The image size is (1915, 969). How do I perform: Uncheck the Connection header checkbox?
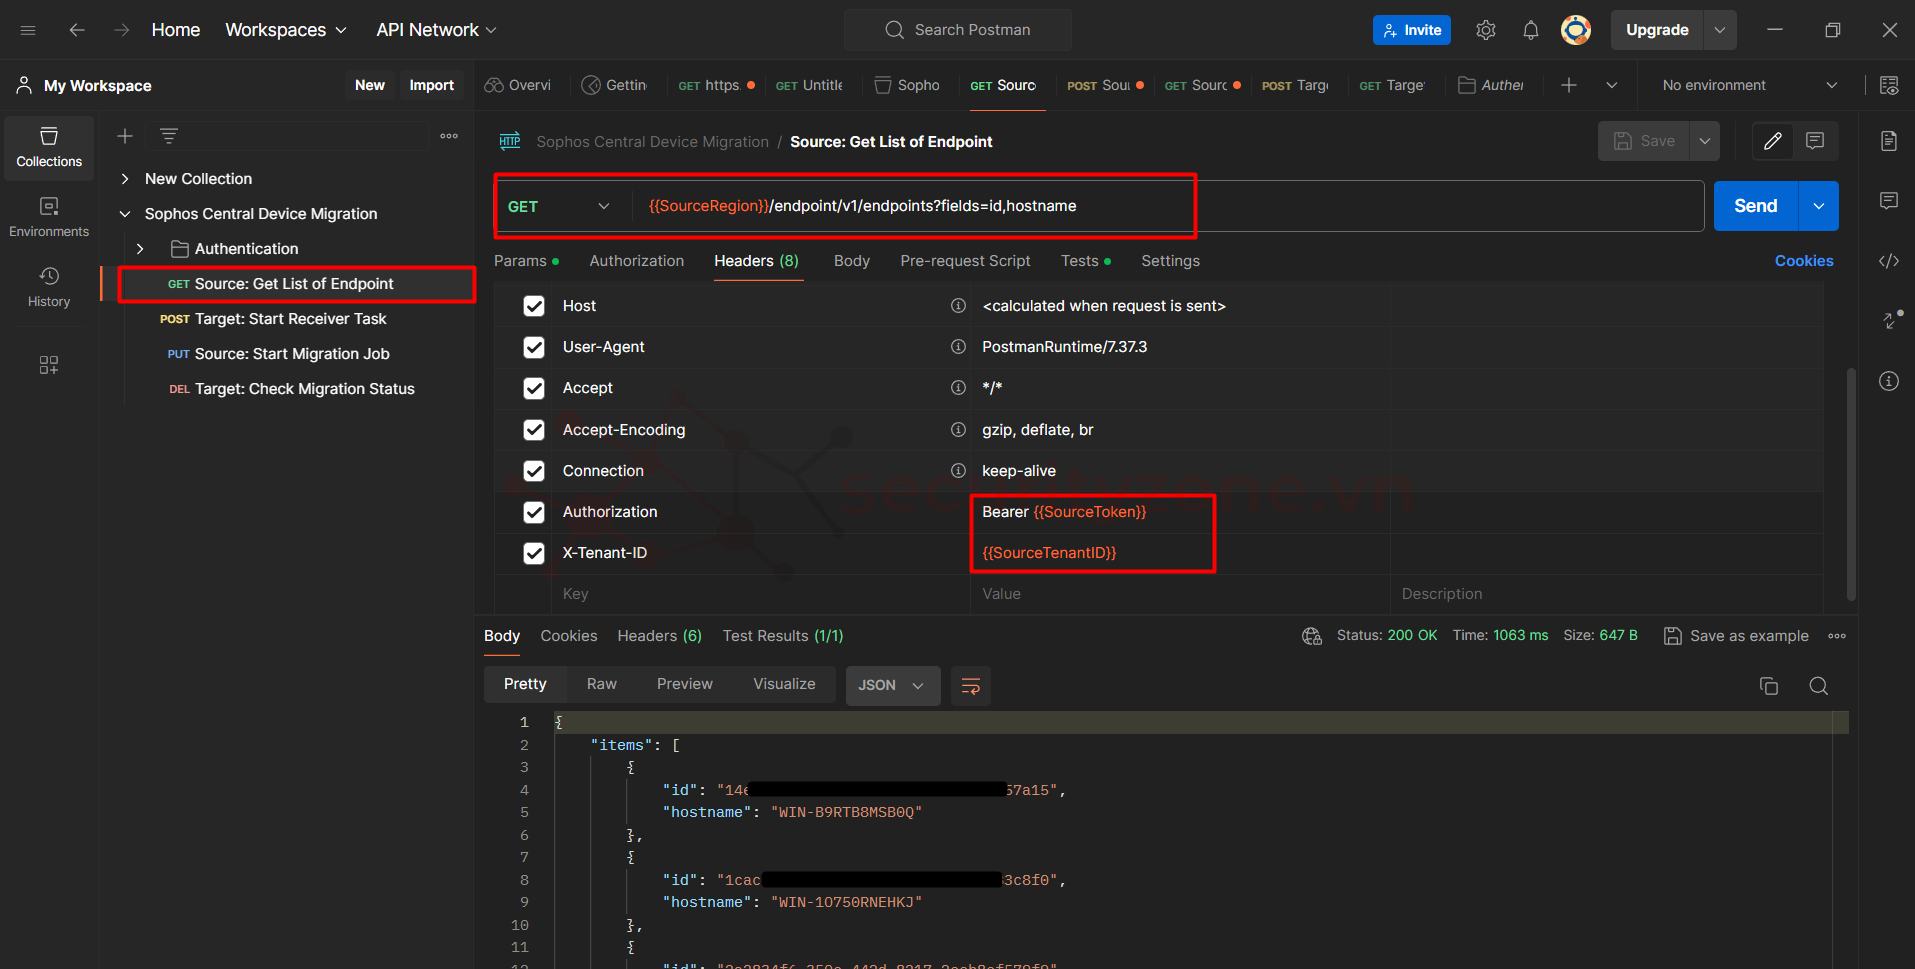[534, 471]
